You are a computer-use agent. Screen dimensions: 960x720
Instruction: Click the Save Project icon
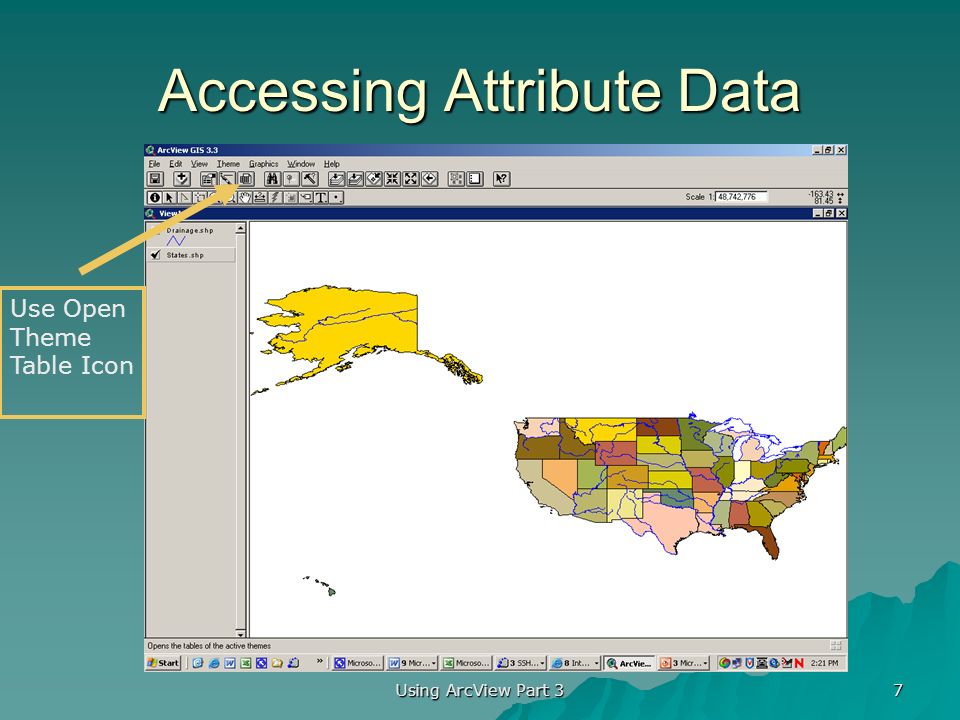[156, 179]
